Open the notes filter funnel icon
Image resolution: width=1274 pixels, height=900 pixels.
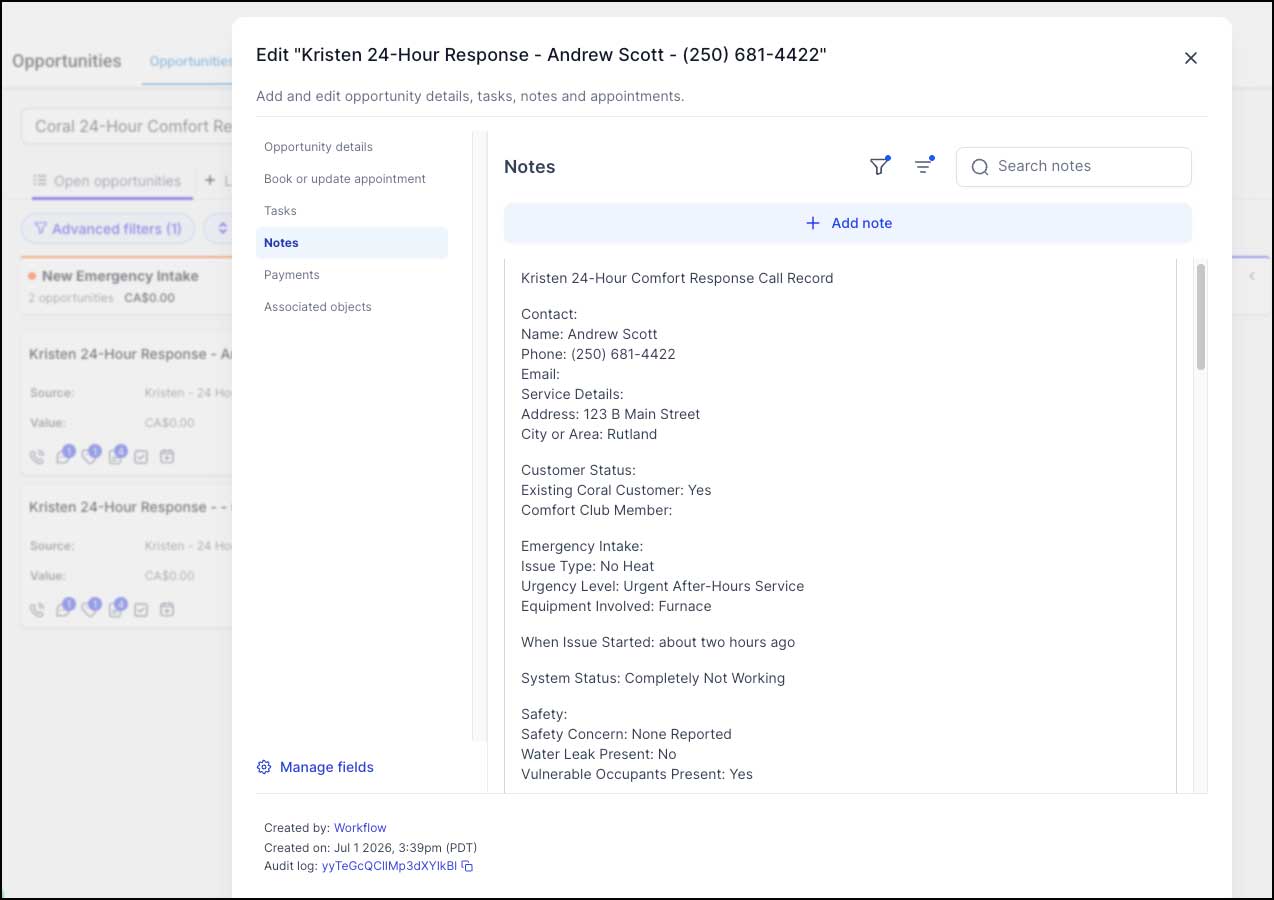[x=879, y=167]
